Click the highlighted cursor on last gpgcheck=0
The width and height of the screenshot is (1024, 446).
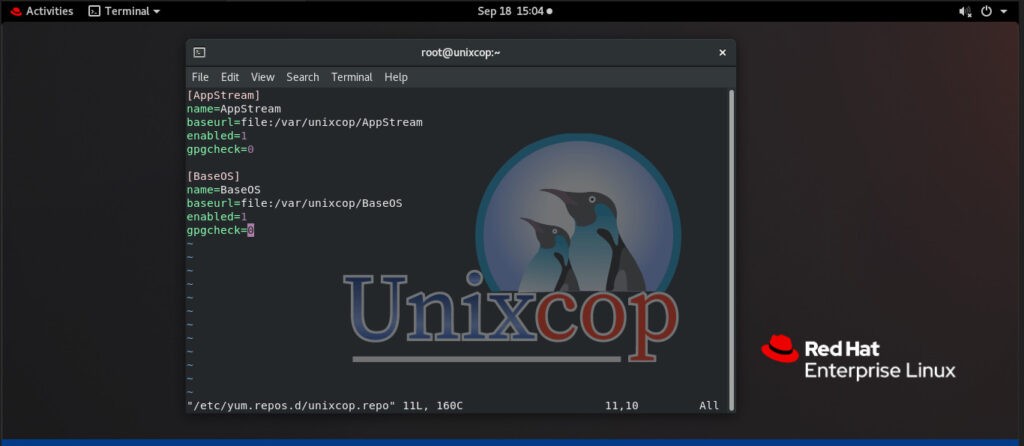251,231
